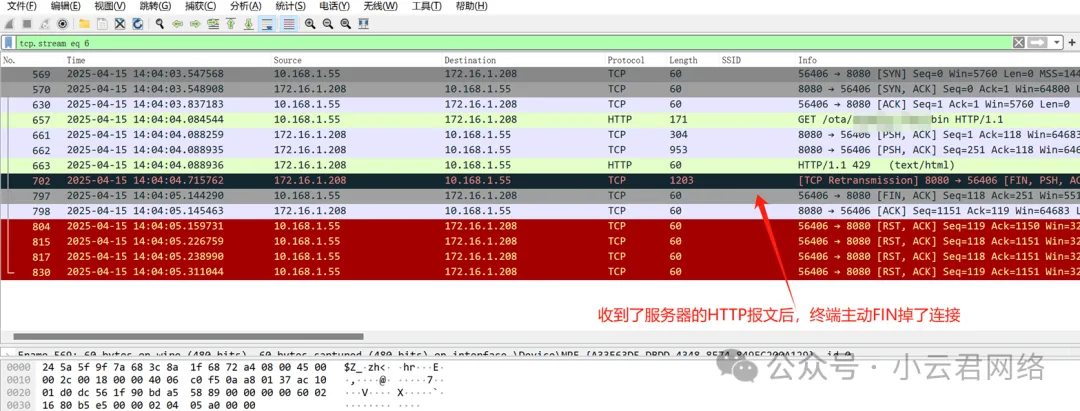Open the 分析(A) menu
Viewport: 1080px width, 411px height.
tap(245, 6)
